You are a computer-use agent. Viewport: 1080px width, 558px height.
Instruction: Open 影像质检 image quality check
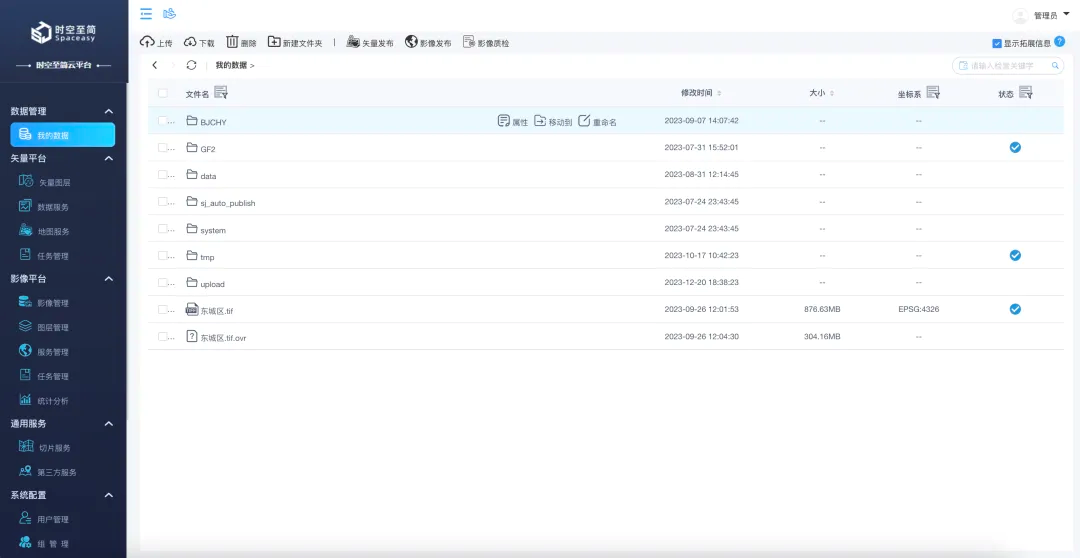(486, 43)
